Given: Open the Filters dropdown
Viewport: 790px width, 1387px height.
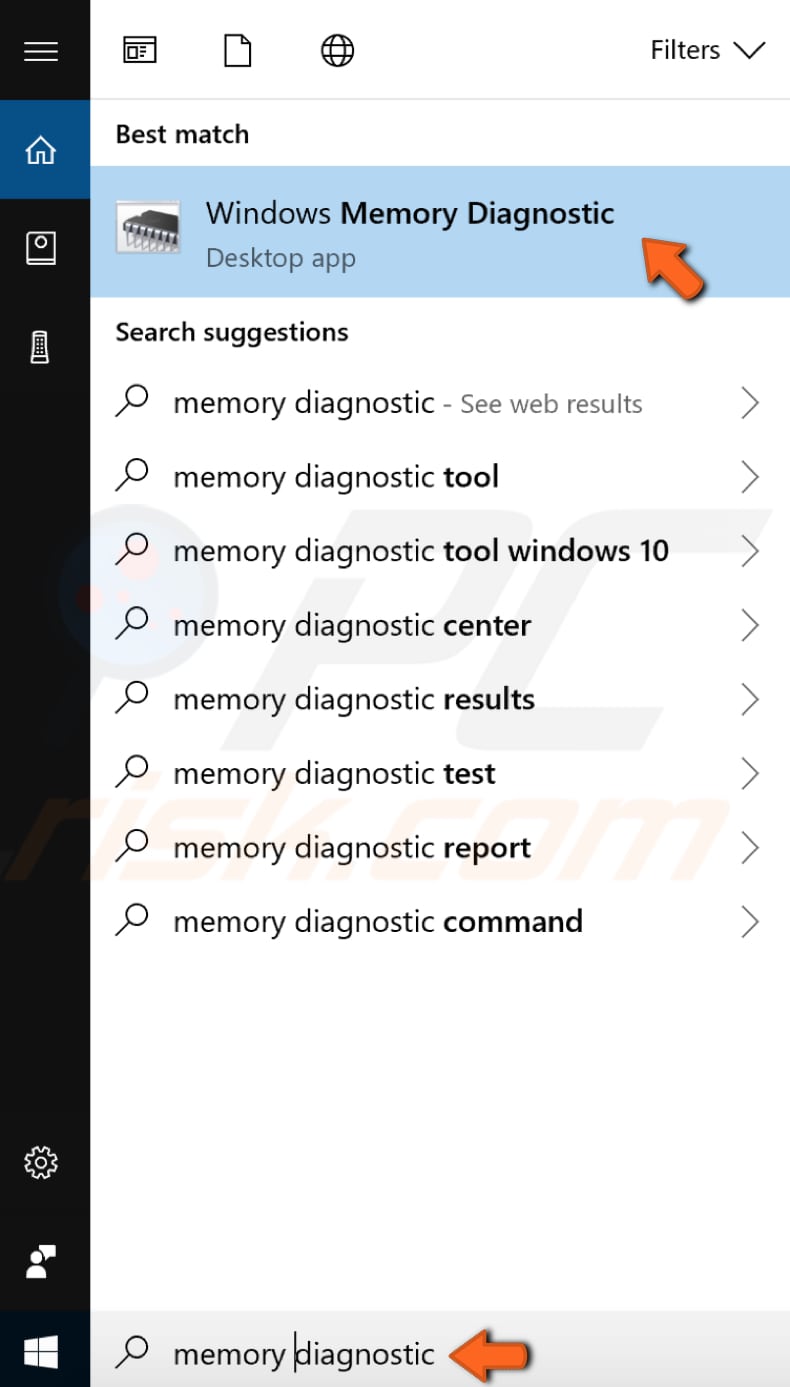Looking at the screenshot, I should pos(707,50).
